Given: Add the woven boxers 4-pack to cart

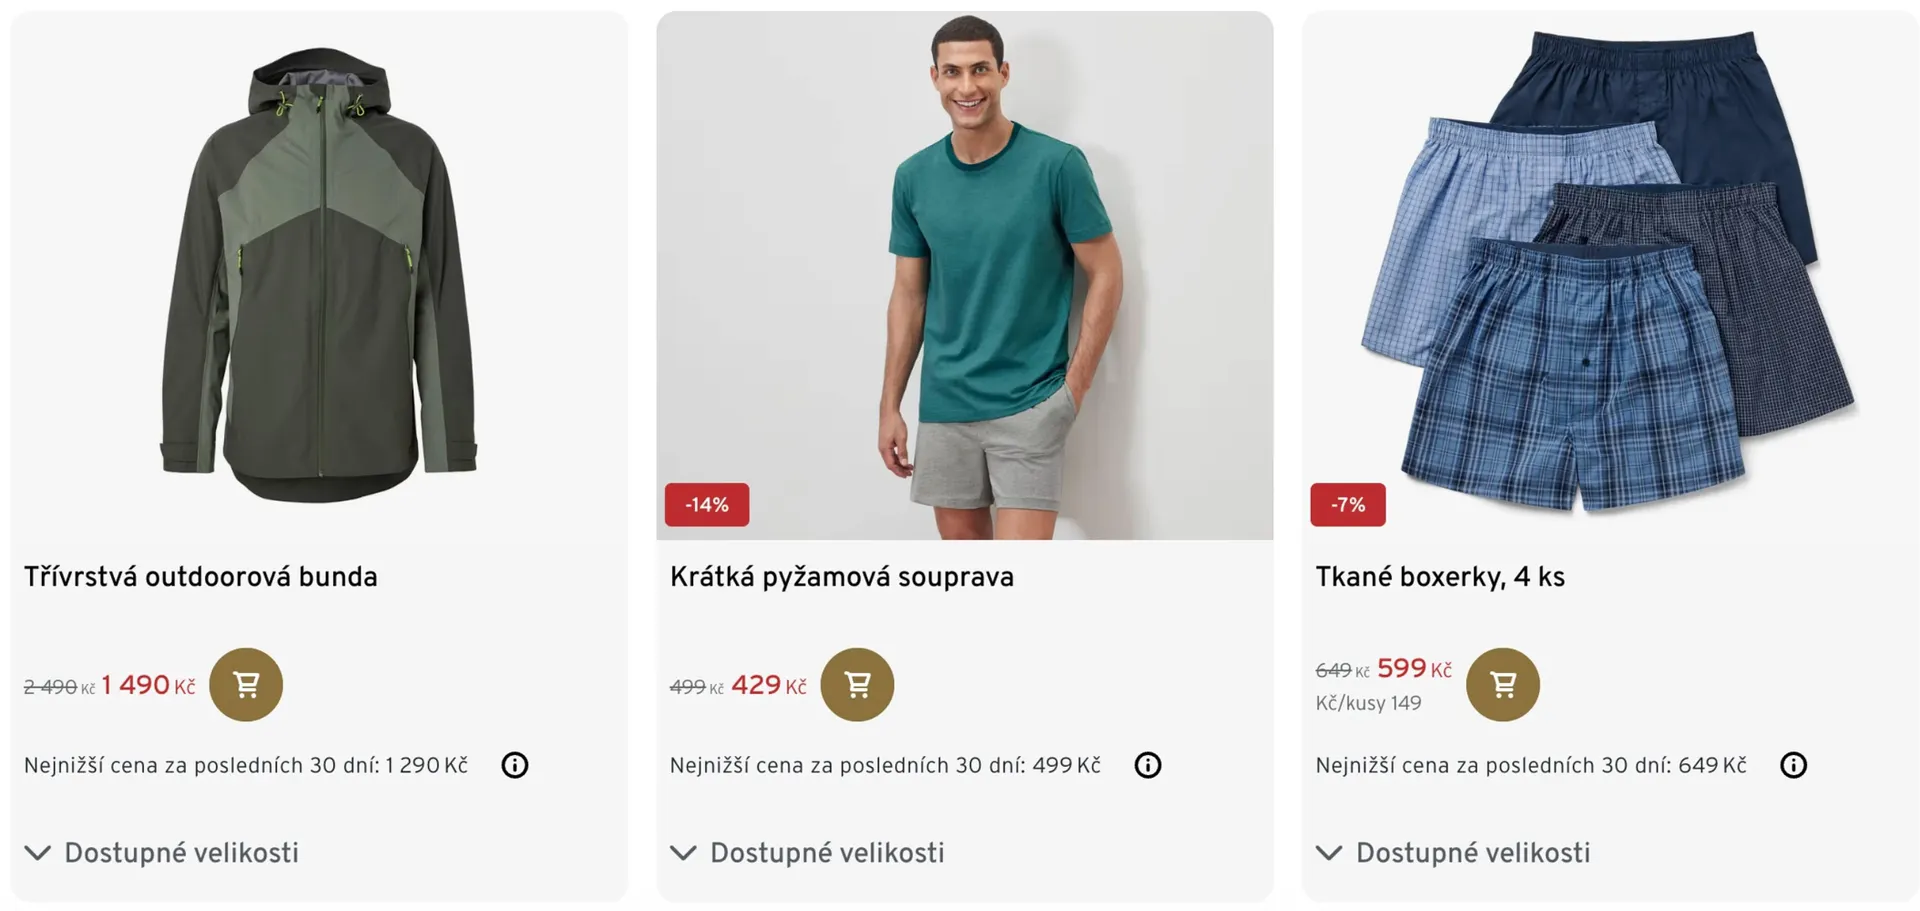Looking at the screenshot, I should click(1502, 685).
